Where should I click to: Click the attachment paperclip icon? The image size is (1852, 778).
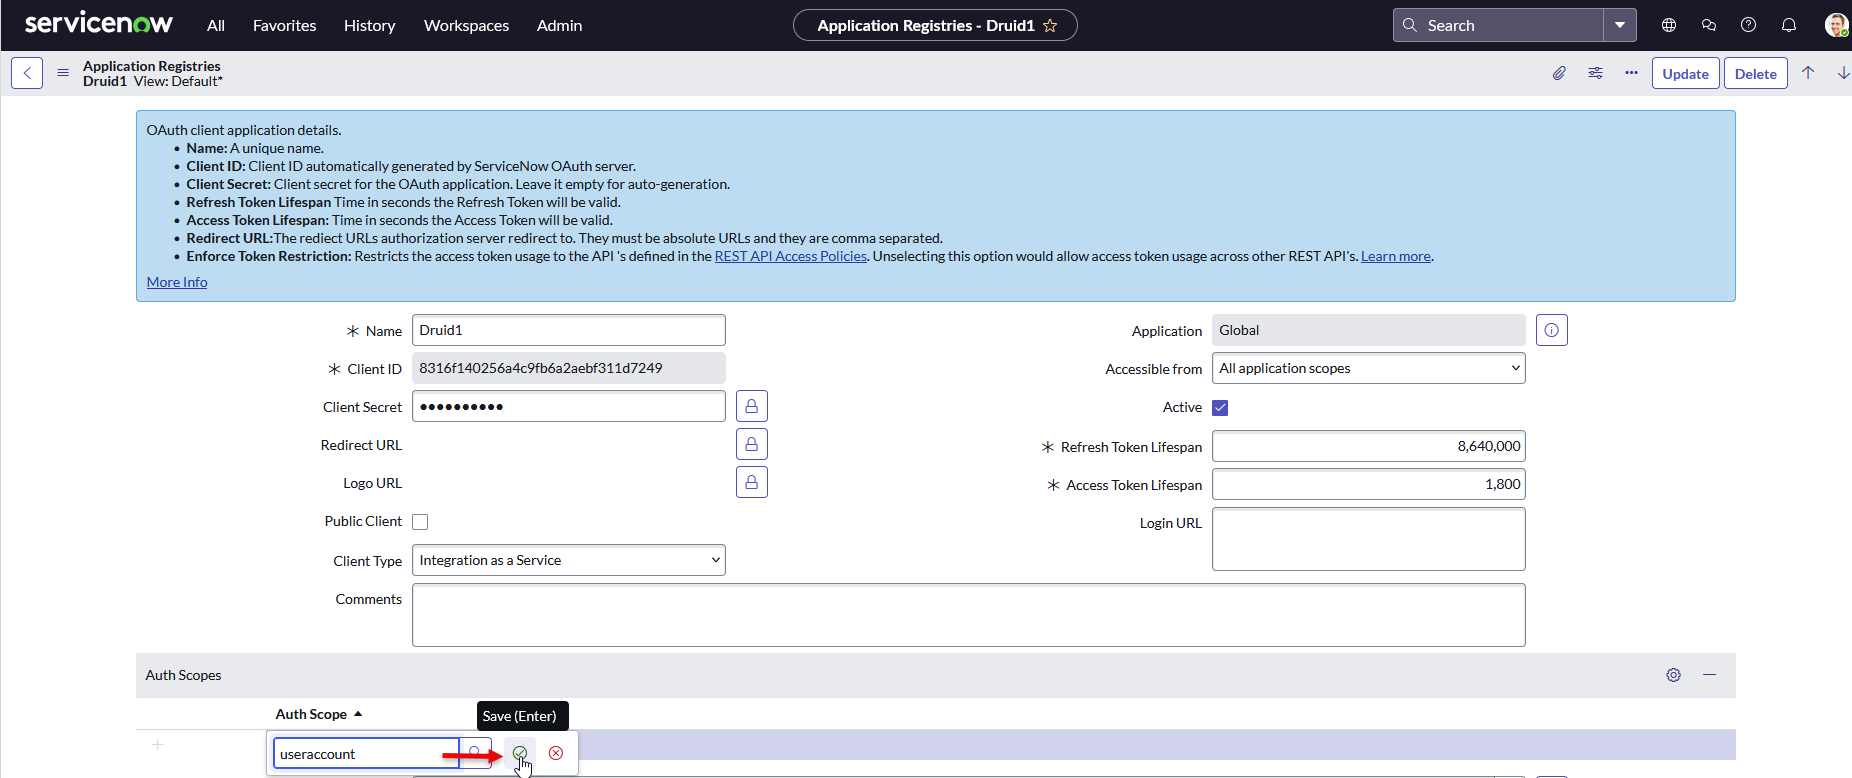click(x=1559, y=73)
